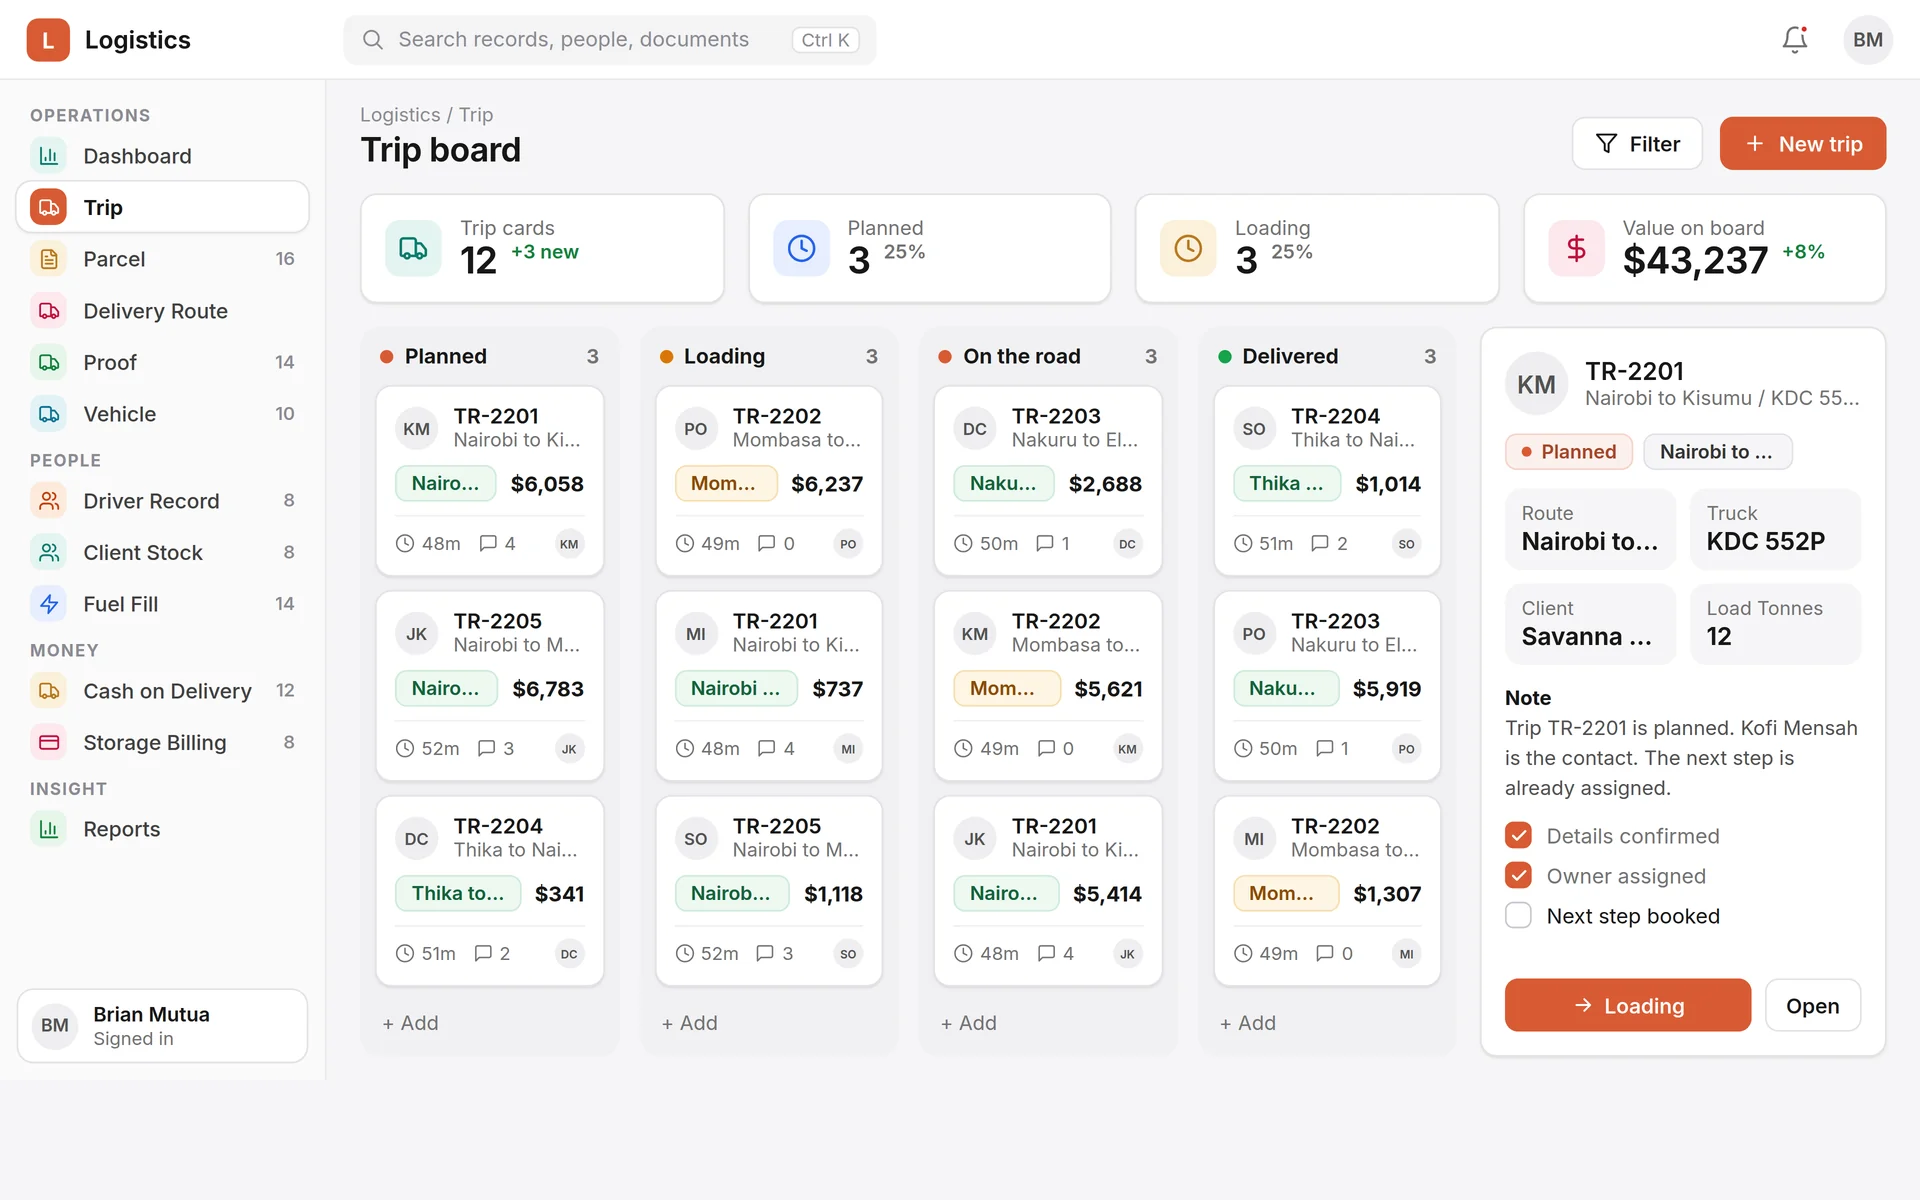Open the TR-2204 card showing $341
Image resolution: width=1920 pixels, height=1200 pixels.
[489, 890]
